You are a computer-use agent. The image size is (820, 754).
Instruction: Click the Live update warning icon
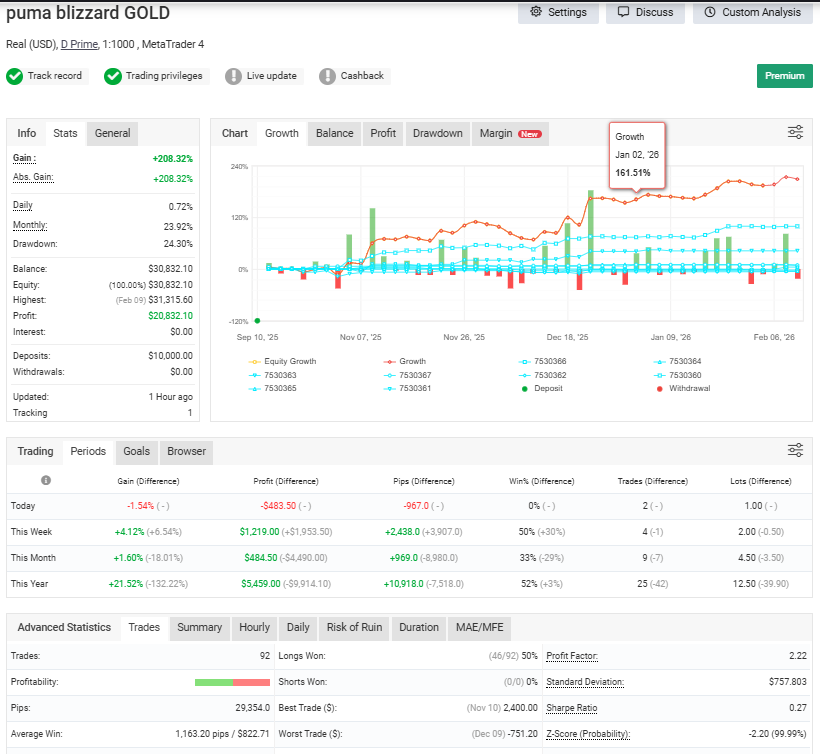233,76
